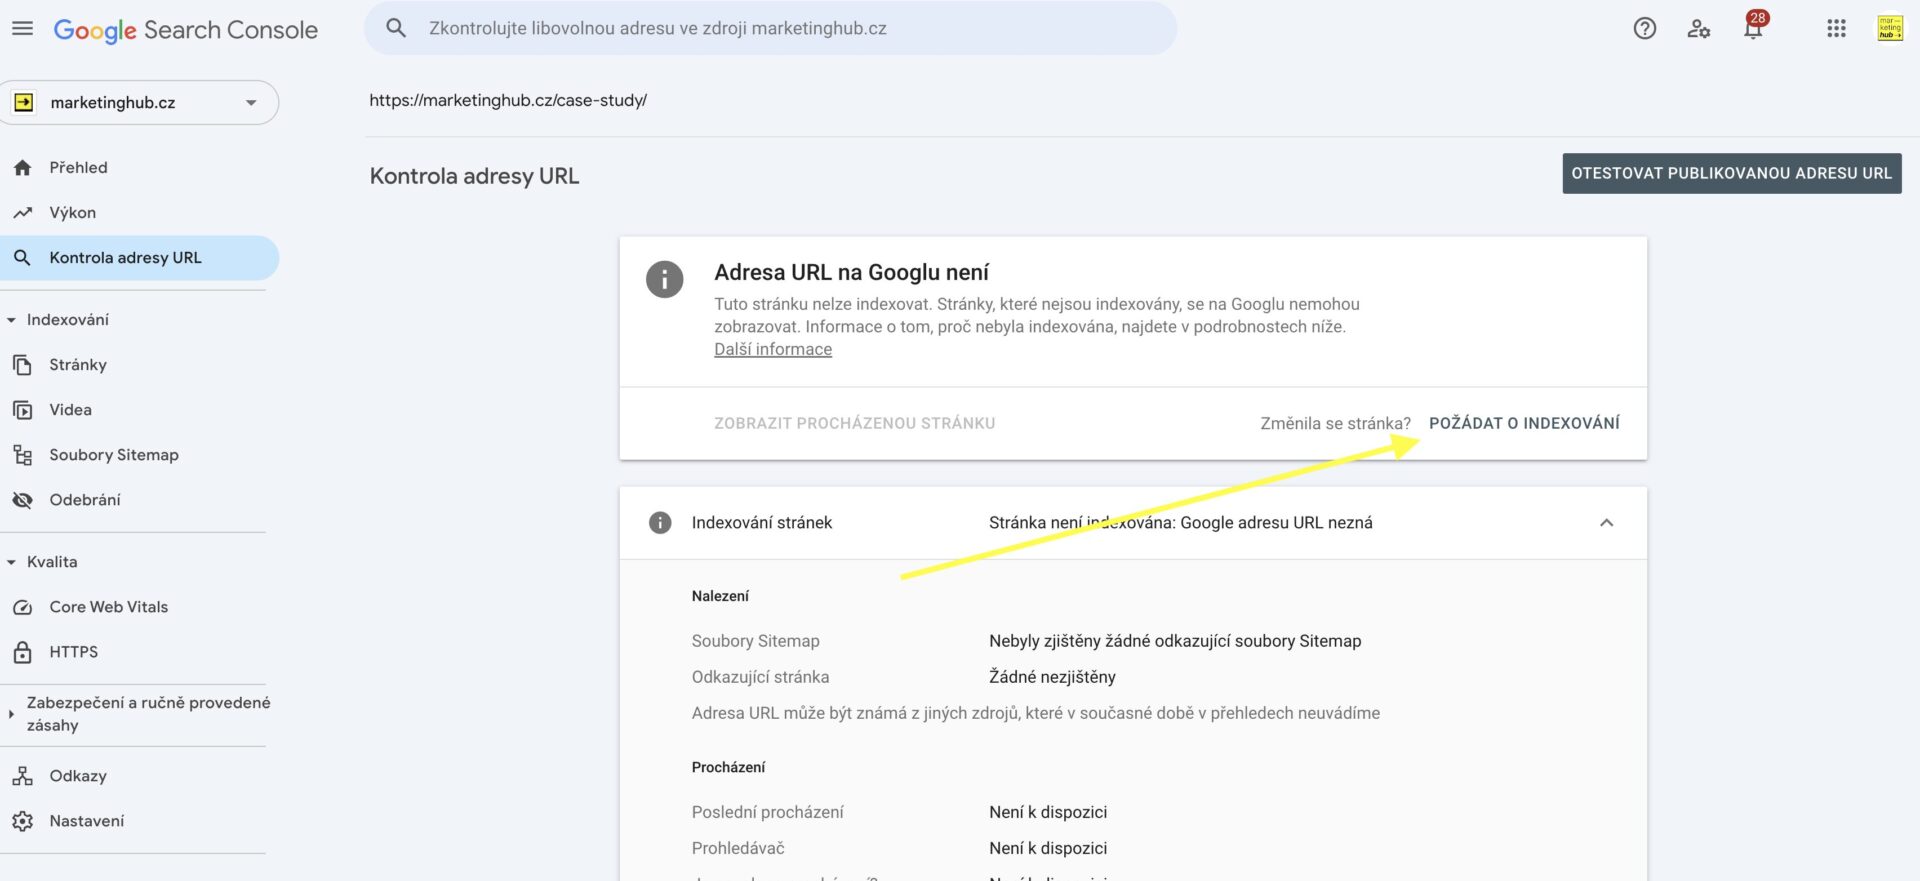Screen dimensions: 1920x881
Task: Click the Soubory Sitemap tree icon
Action: click(23, 455)
